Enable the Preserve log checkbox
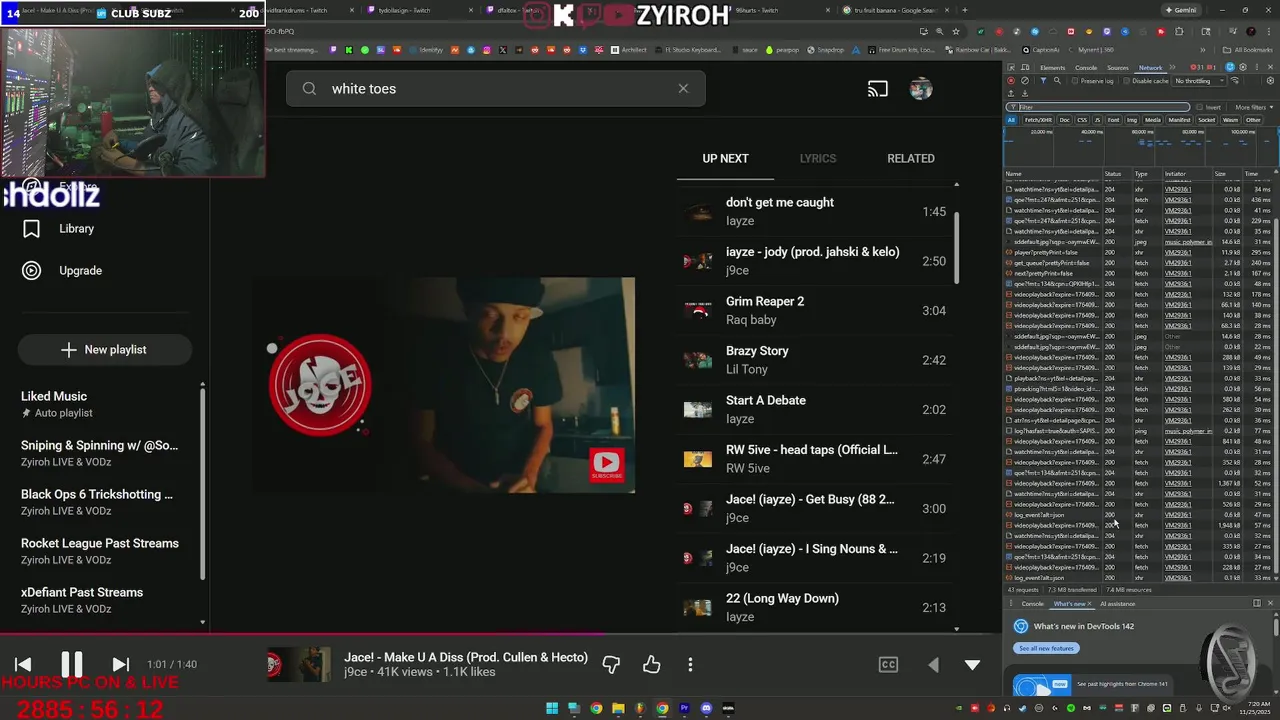Image resolution: width=1280 pixels, height=720 pixels. tap(1075, 81)
